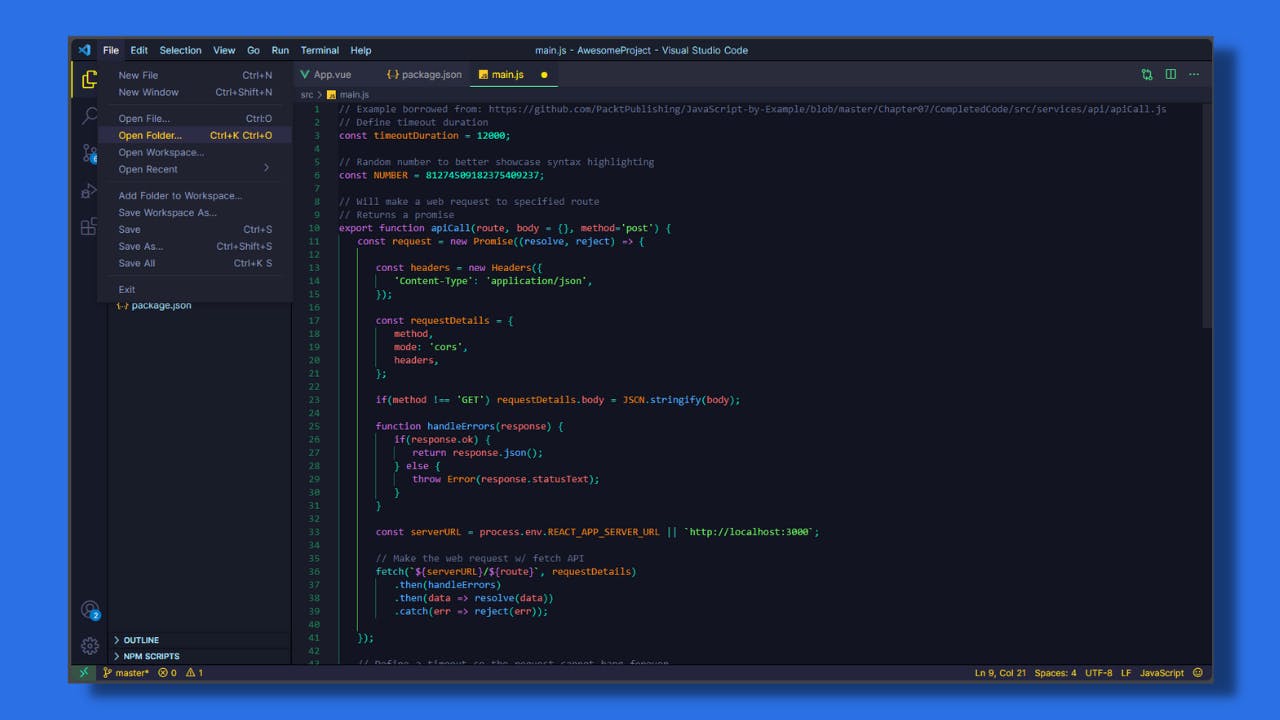The image size is (1280, 720).
Task: Click the warnings count in status bar
Action: 194,673
